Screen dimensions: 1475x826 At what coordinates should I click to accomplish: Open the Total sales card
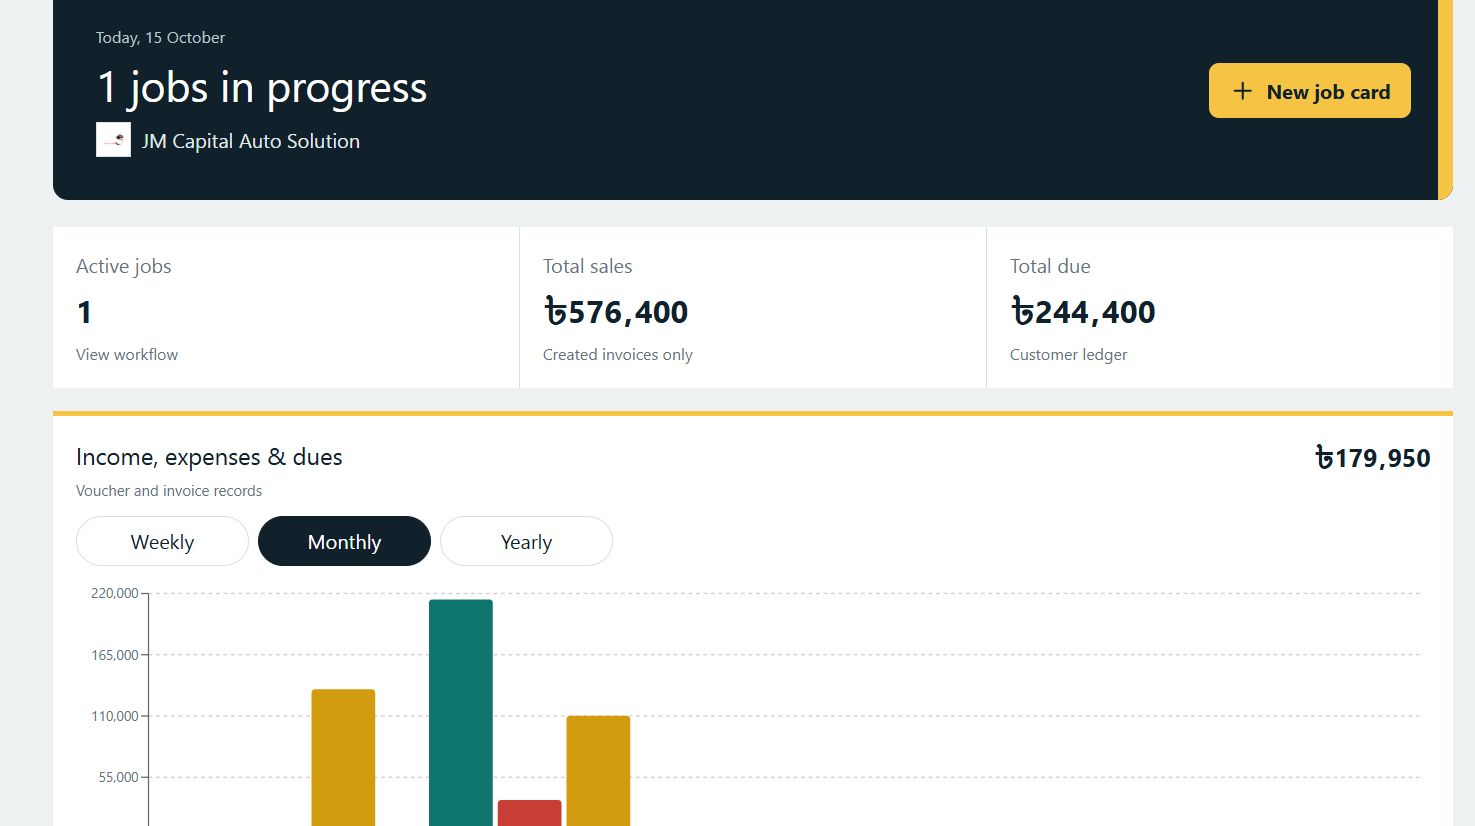[x=753, y=307]
